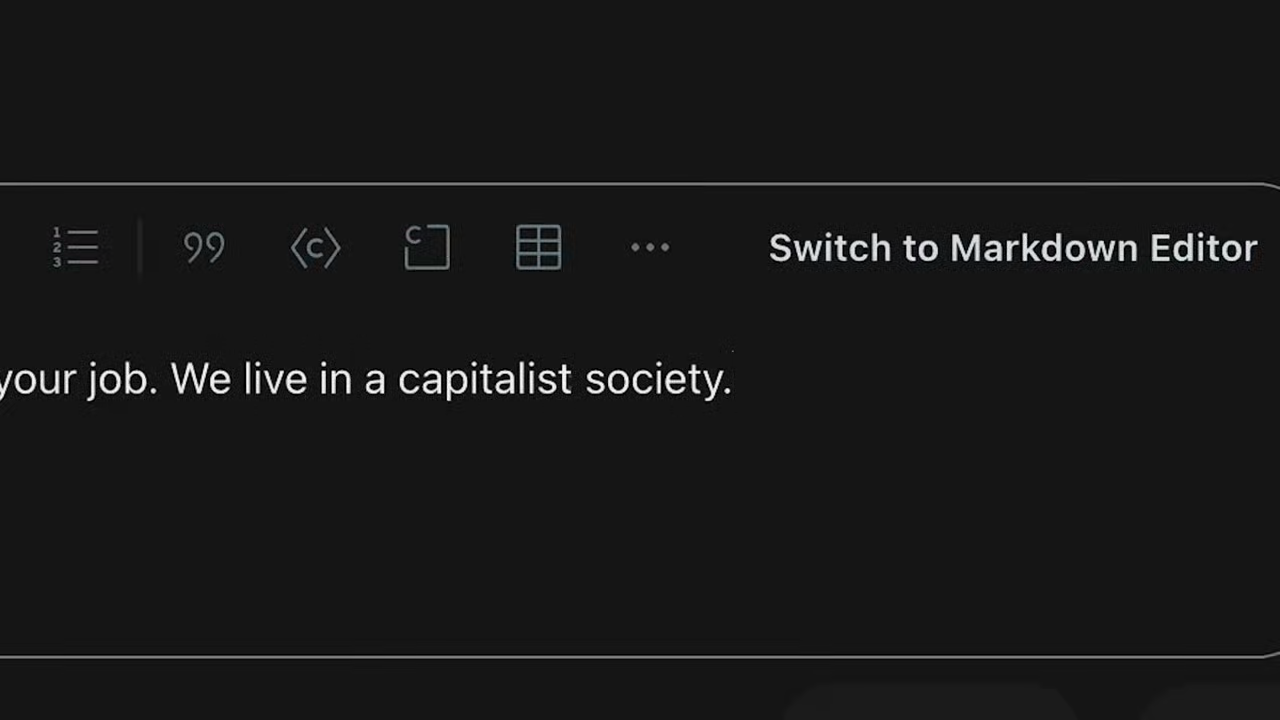
Task: Click the vertical divider beside the numbered list icon
Action: 139,248
